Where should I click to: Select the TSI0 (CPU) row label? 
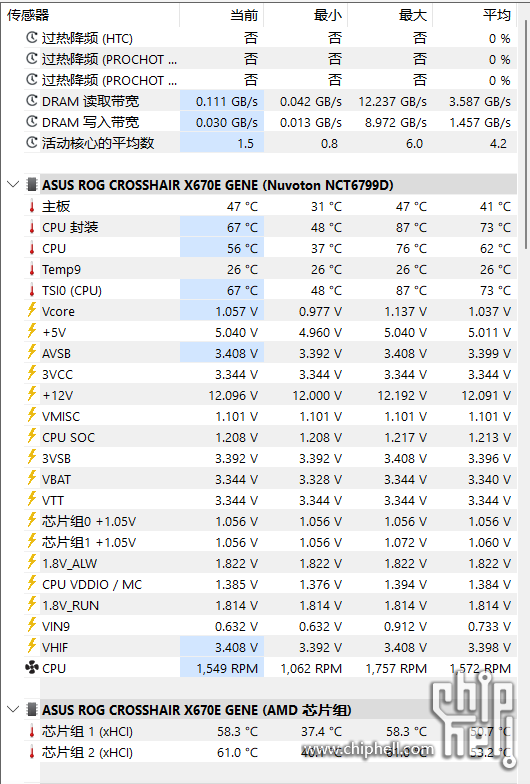(x=72, y=290)
